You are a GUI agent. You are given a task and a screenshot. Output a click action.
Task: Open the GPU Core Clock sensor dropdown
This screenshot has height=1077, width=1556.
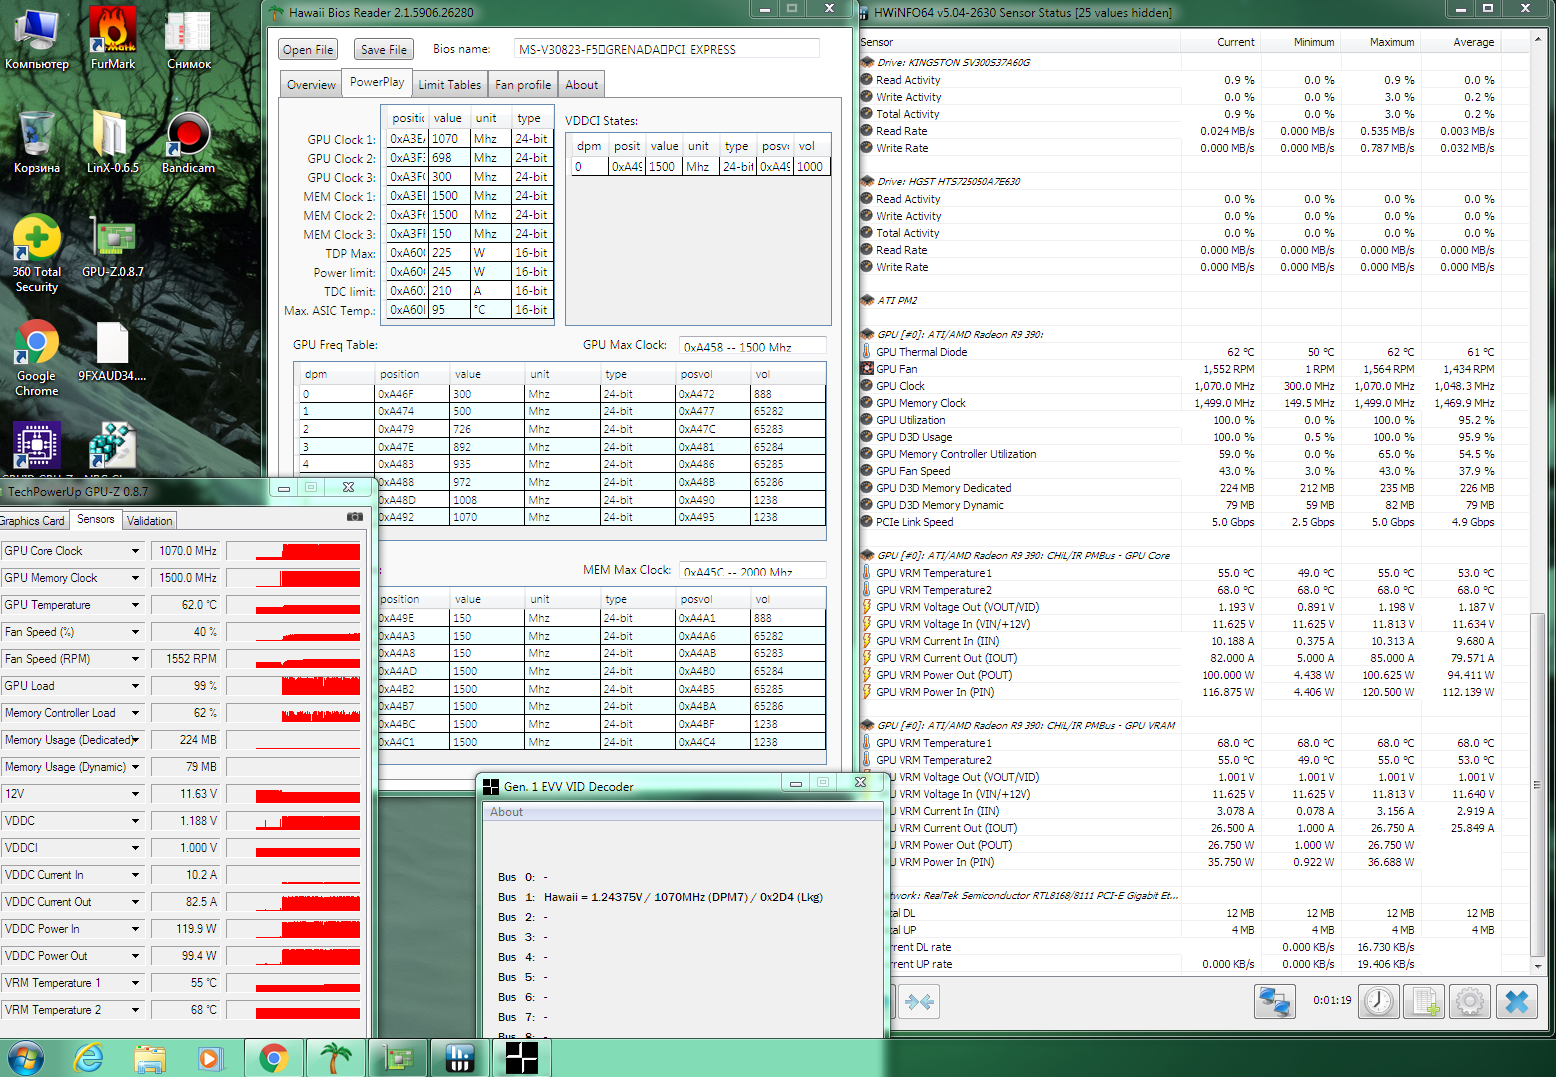click(135, 551)
